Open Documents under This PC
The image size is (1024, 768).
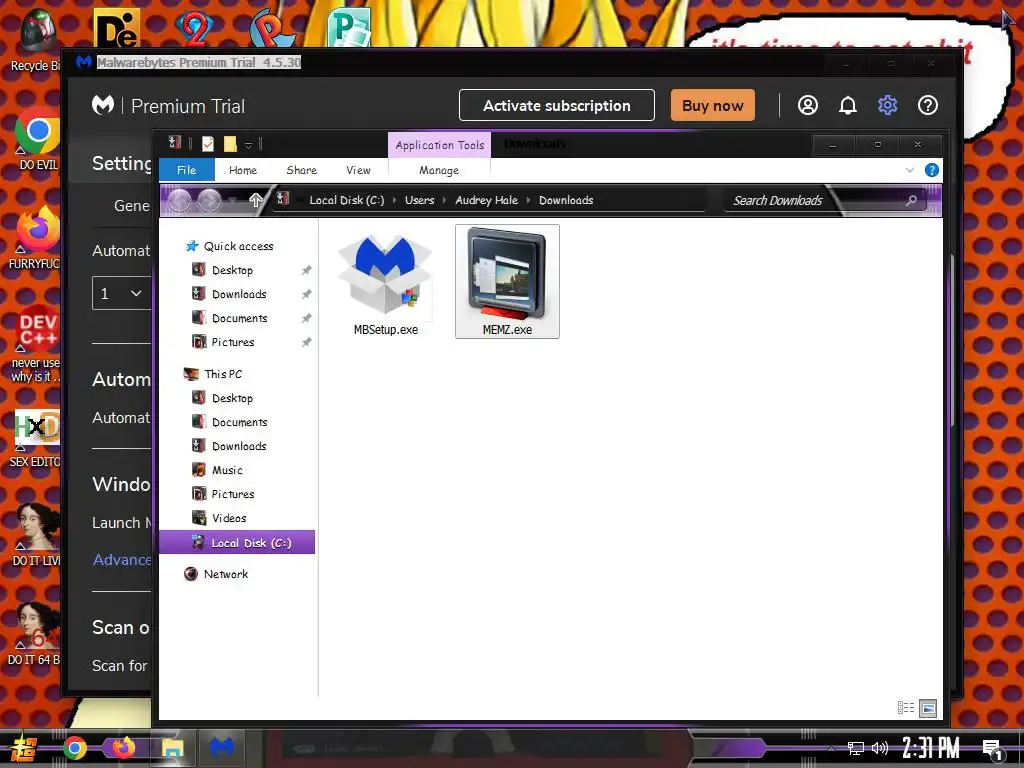tap(240, 423)
